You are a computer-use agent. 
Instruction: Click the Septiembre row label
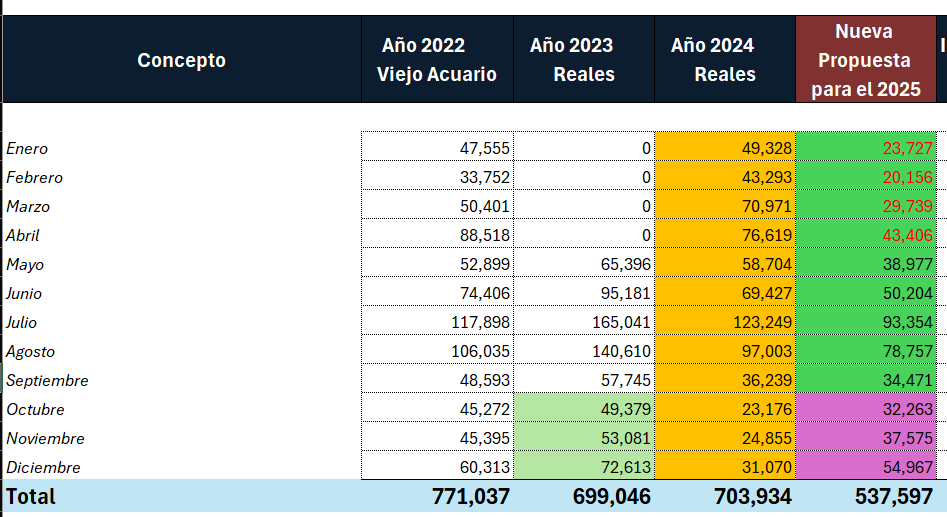pos(48,381)
